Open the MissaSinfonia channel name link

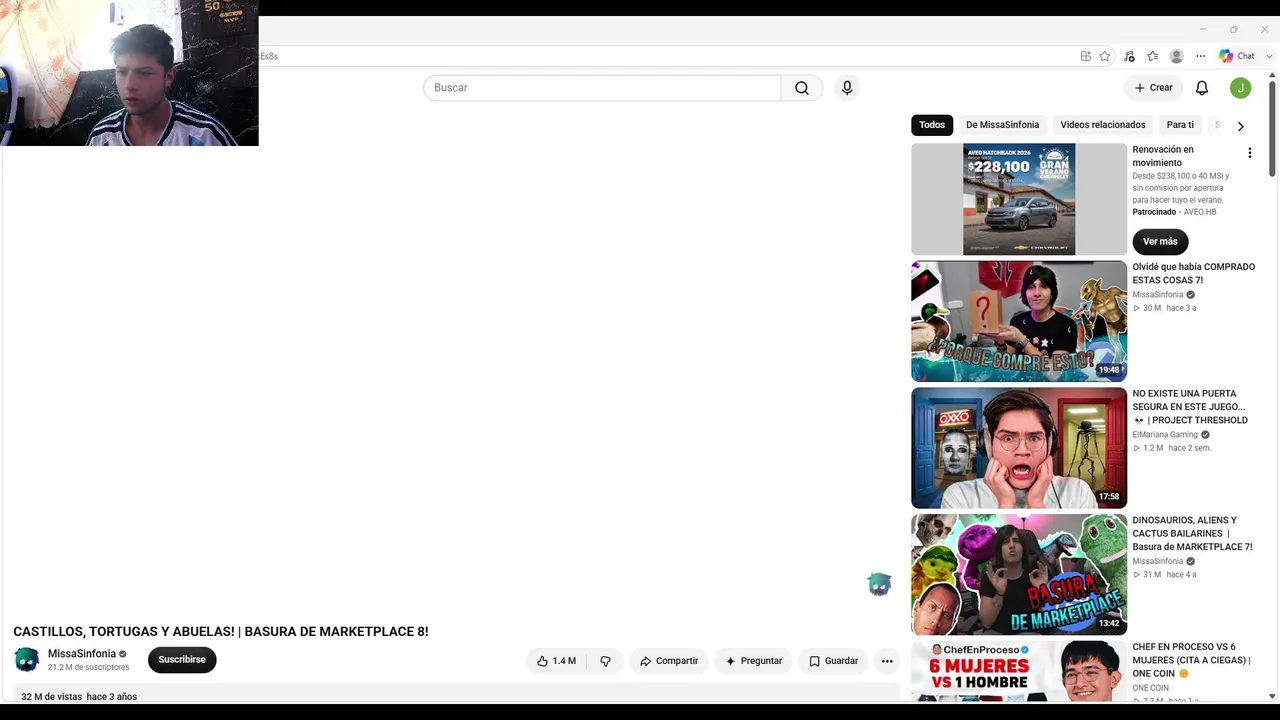(82, 654)
